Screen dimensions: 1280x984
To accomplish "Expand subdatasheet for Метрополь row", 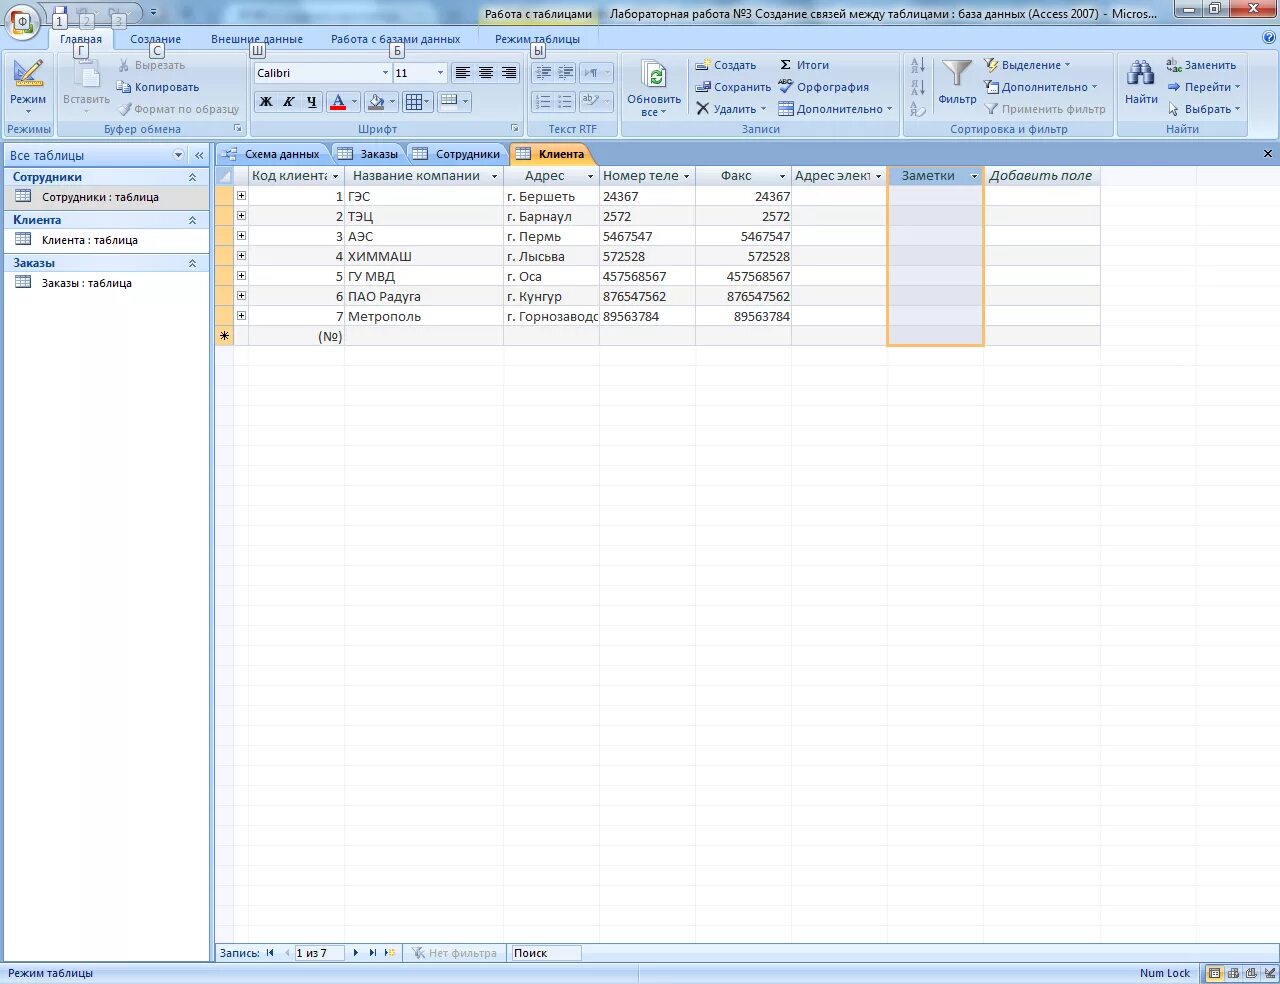I will click(241, 316).
